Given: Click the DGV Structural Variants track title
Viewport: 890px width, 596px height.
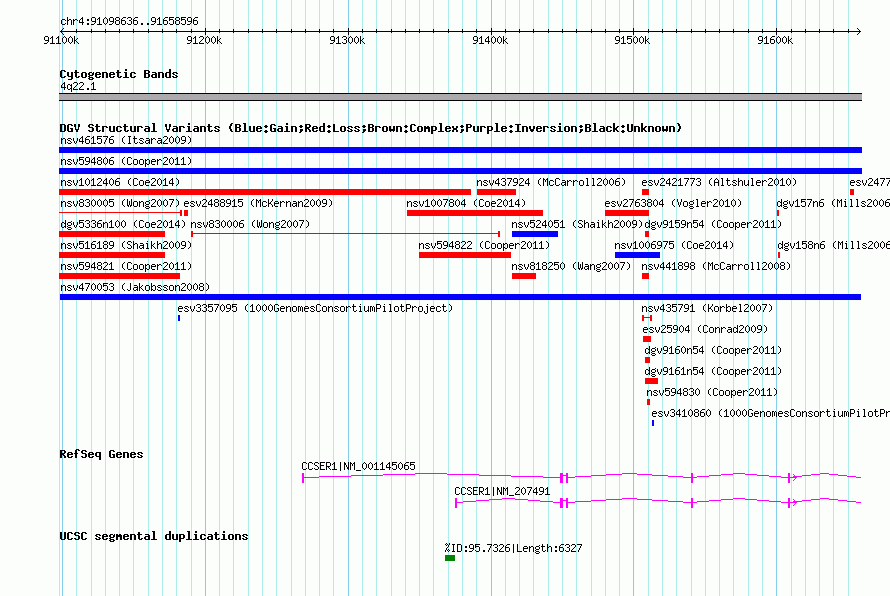Looking at the screenshot, I should pos(371,128).
